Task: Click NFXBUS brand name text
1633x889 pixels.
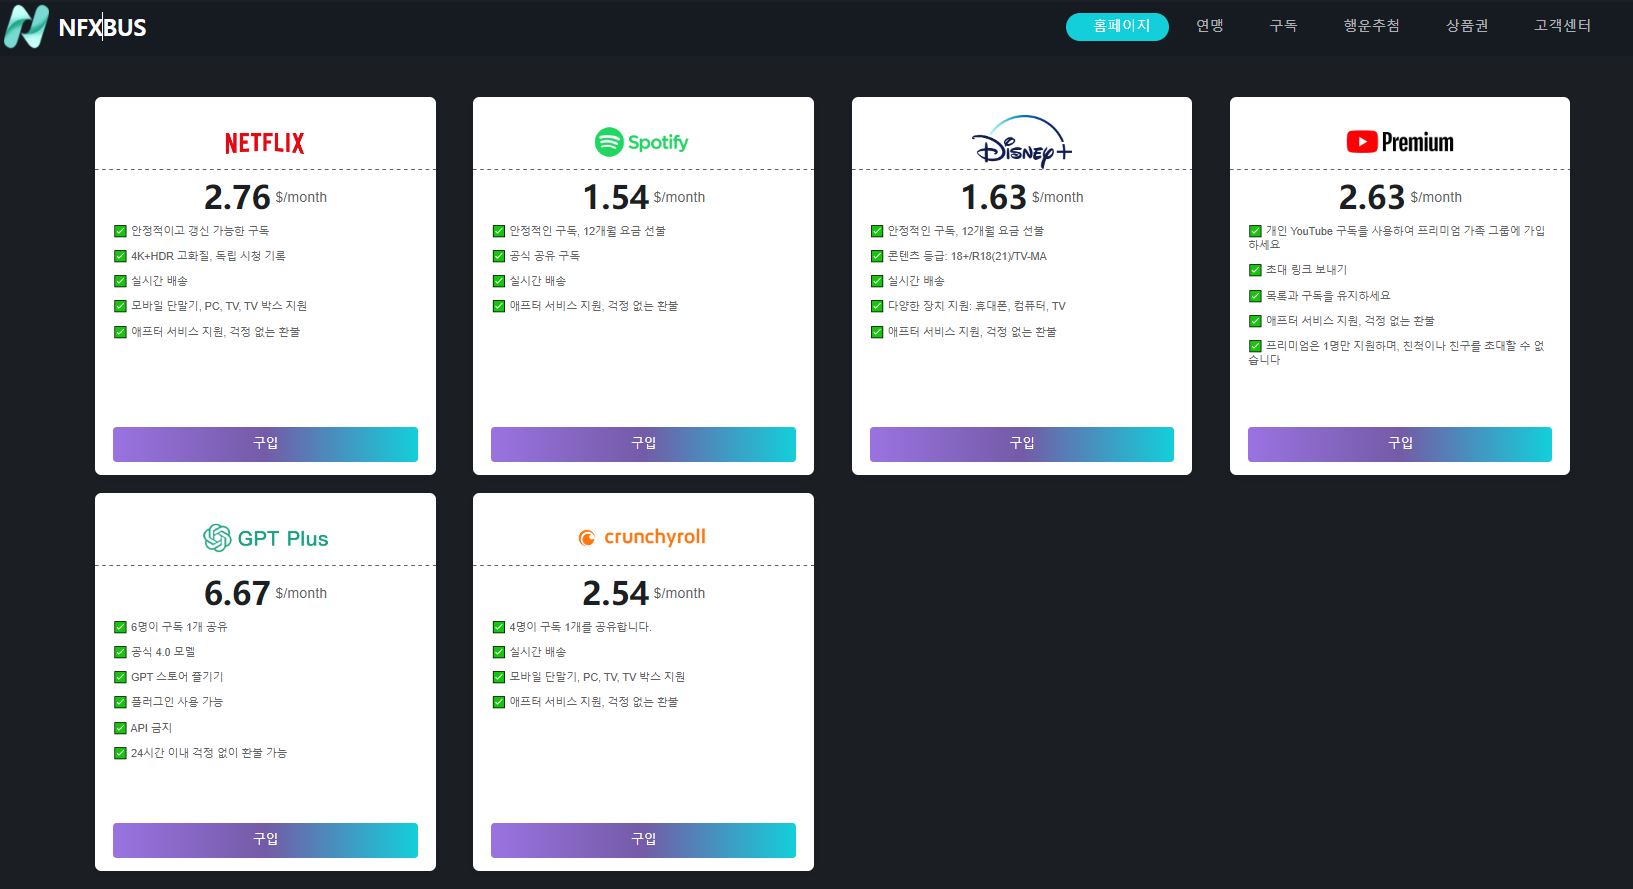Action: 102,28
